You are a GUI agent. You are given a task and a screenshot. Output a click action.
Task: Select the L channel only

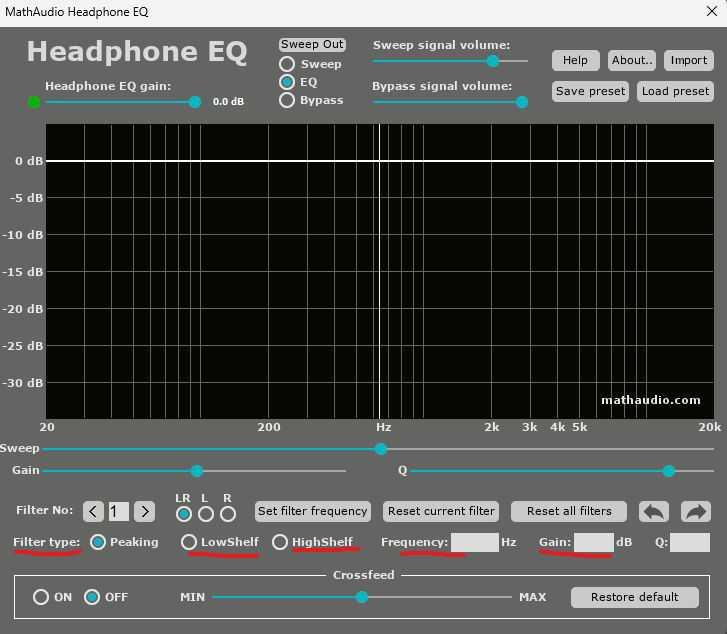click(x=206, y=514)
